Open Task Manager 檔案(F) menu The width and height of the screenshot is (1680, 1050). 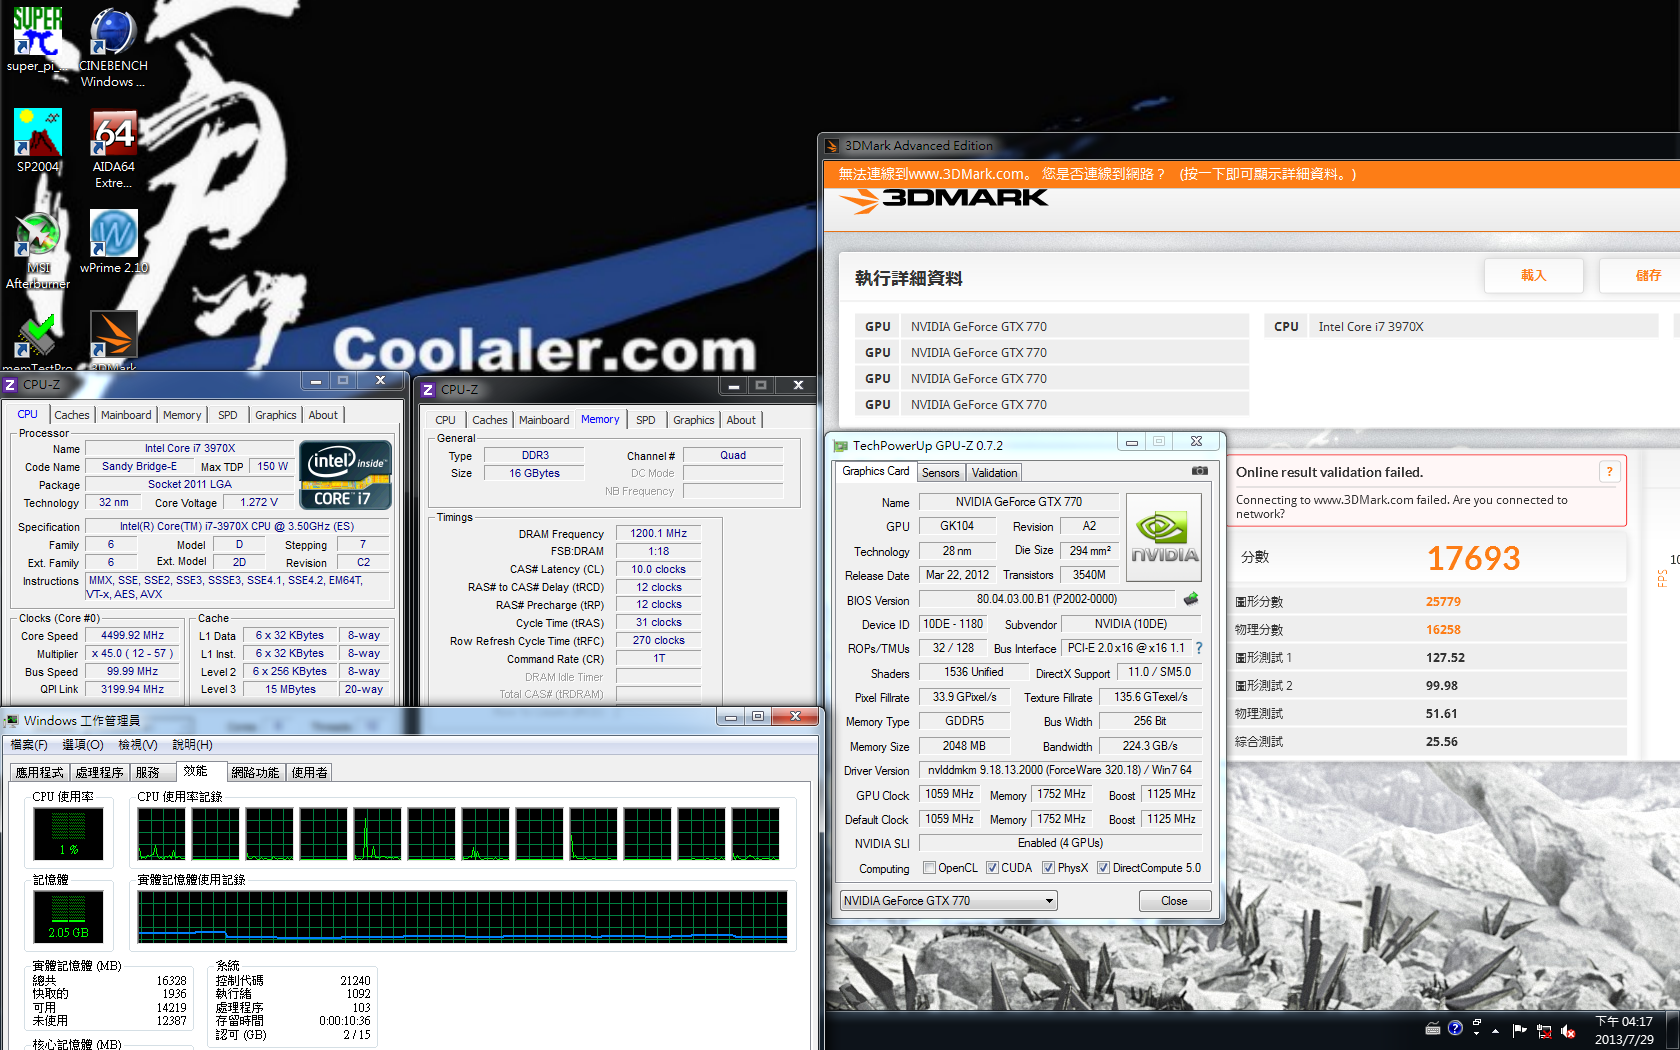pyautogui.click(x=29, y=745)
